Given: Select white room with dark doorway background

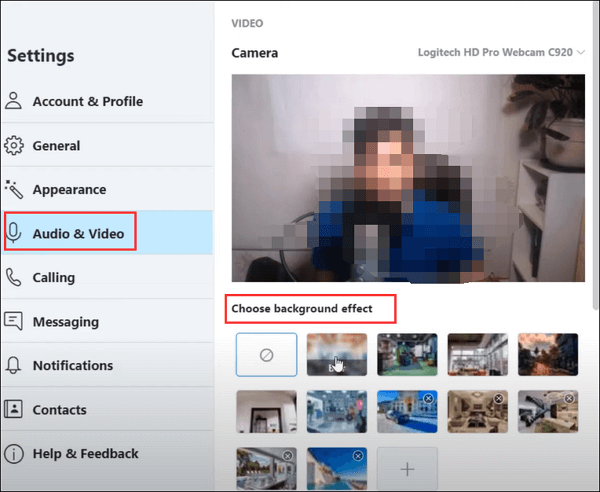Looking at the screenshot, I should 266,412.
